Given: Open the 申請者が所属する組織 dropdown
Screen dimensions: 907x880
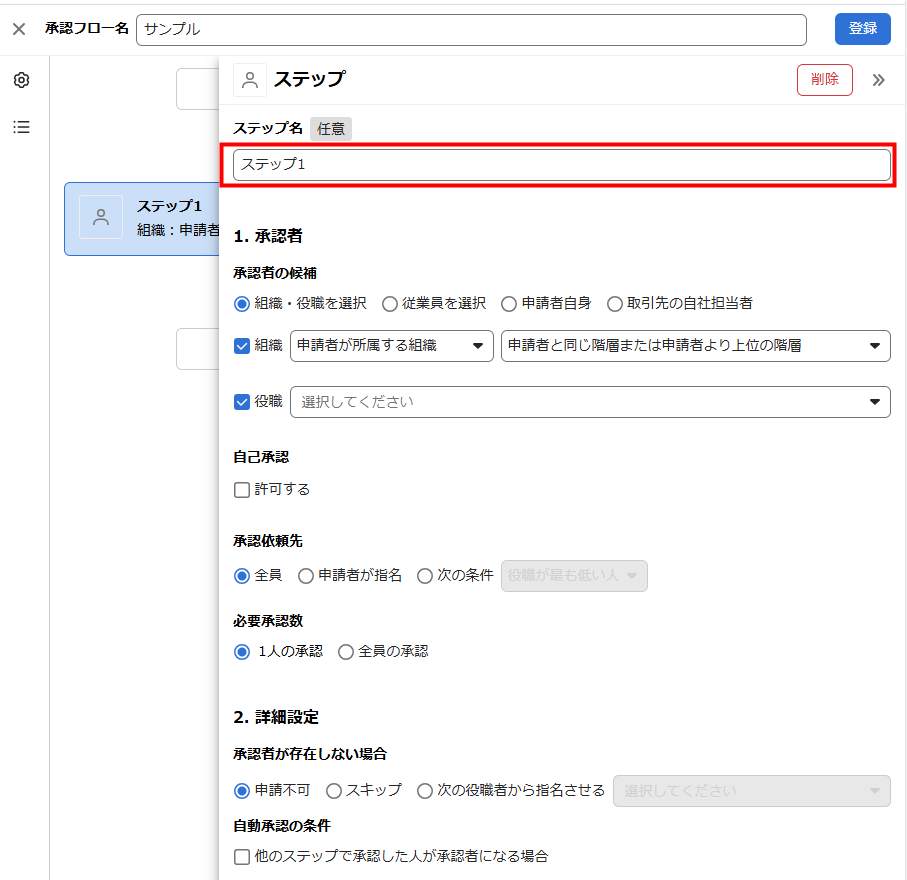Looking at the screenshot, I should 391,346.
